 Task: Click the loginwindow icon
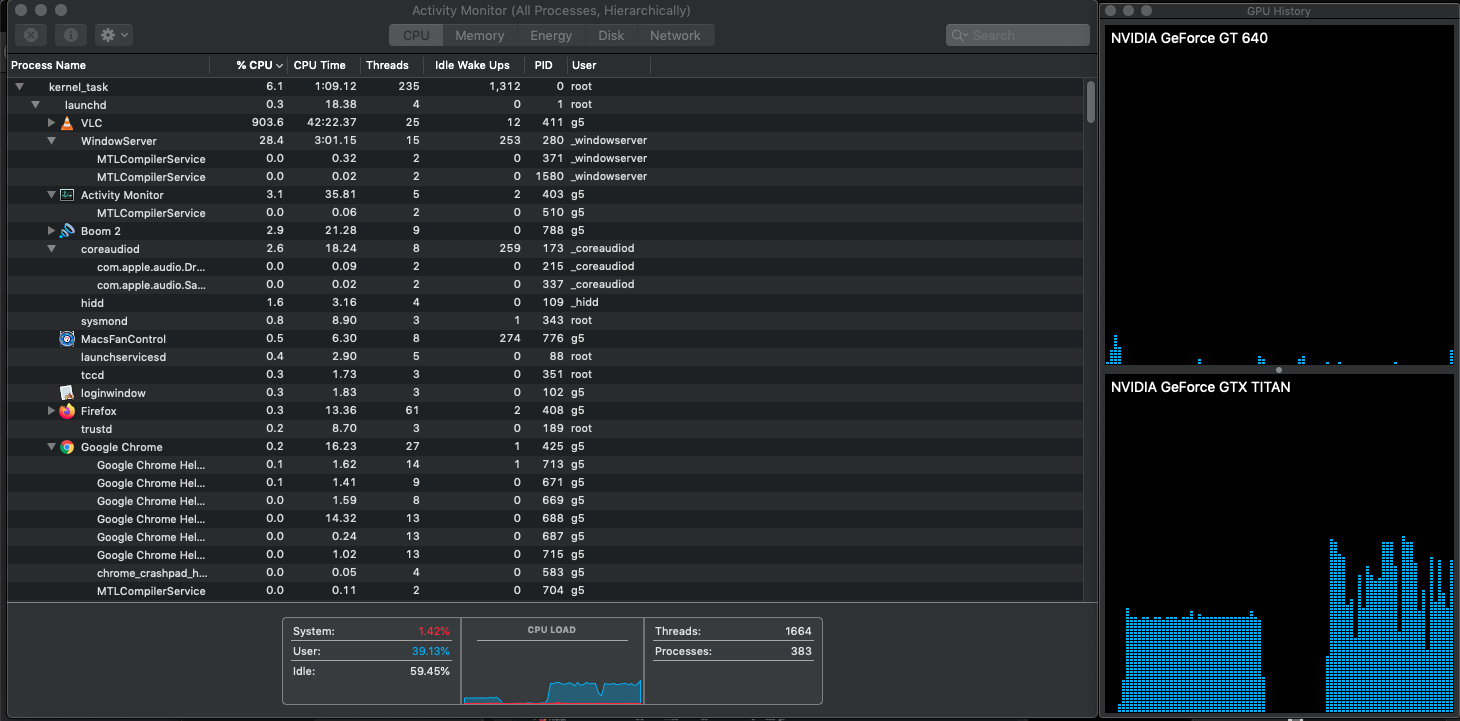pos(67,393)
